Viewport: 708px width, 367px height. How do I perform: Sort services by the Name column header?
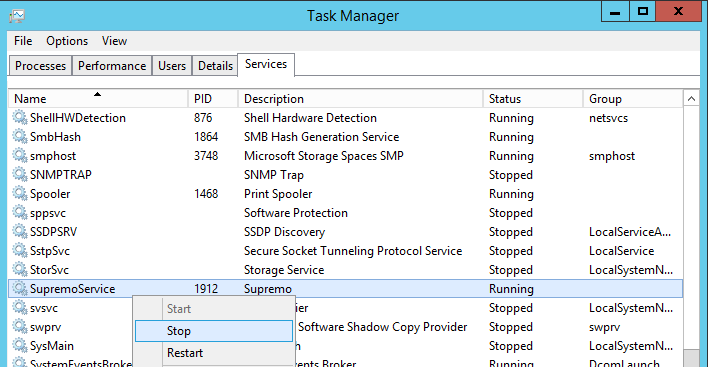(x=98, y=98)
